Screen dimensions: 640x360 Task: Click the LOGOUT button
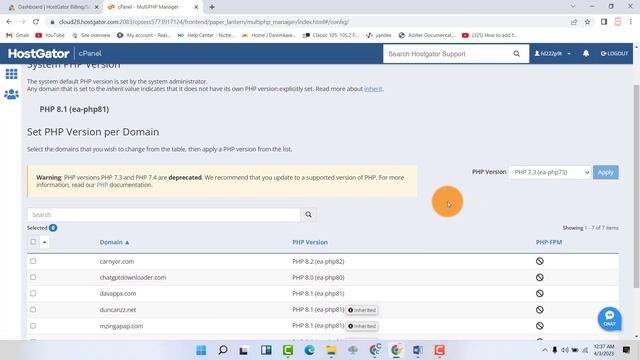tap(614, 53)
